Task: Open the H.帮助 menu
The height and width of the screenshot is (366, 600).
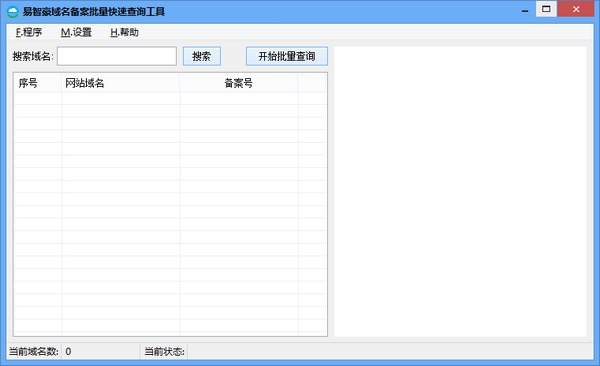Action: click(x=124, y=32)
